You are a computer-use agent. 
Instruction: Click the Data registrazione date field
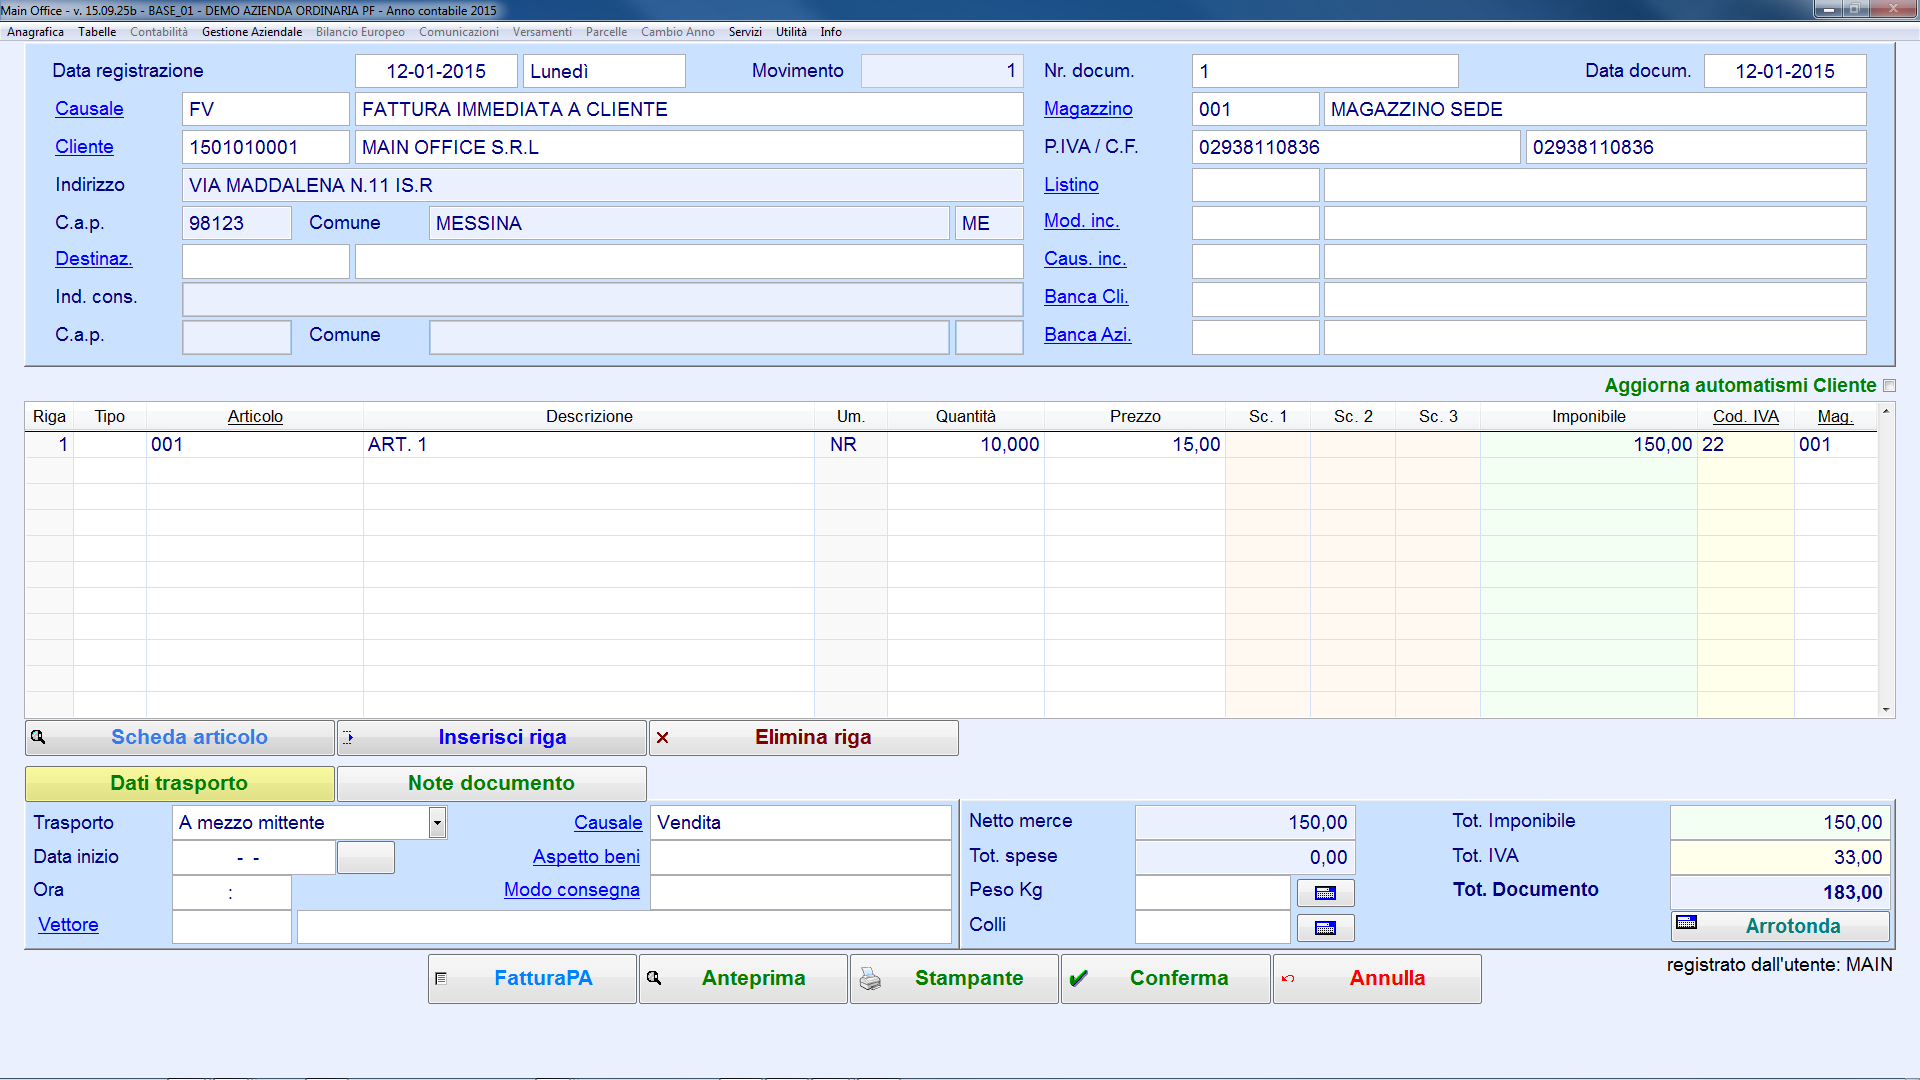[436, 71]
